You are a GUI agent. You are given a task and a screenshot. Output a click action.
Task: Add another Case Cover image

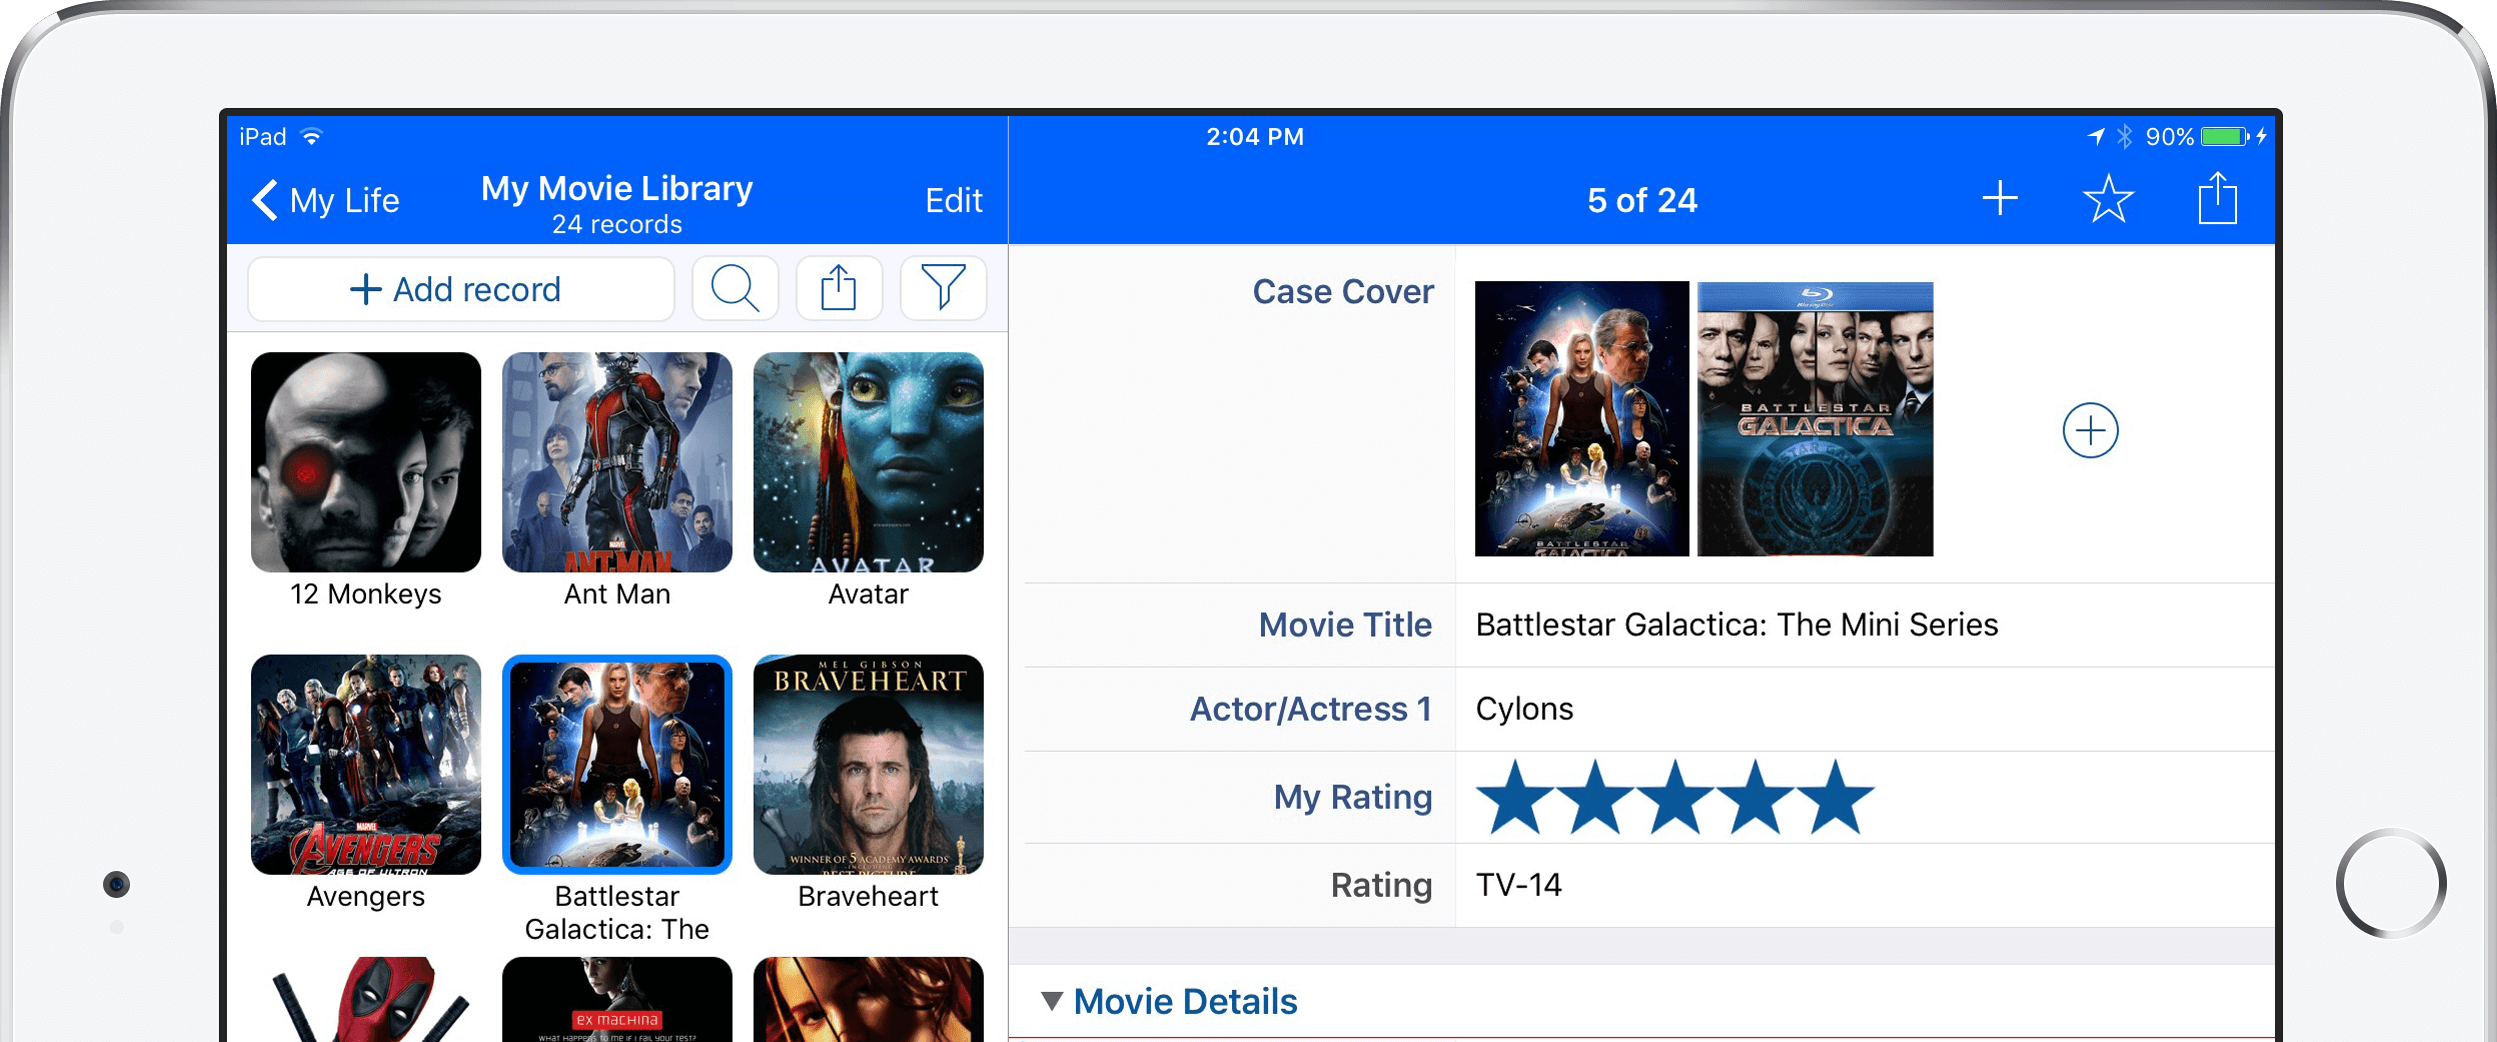point(2090,431)
